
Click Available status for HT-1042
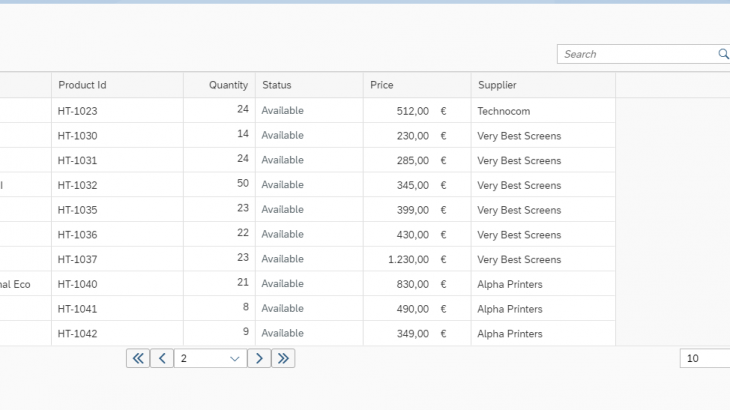(282, 333)
